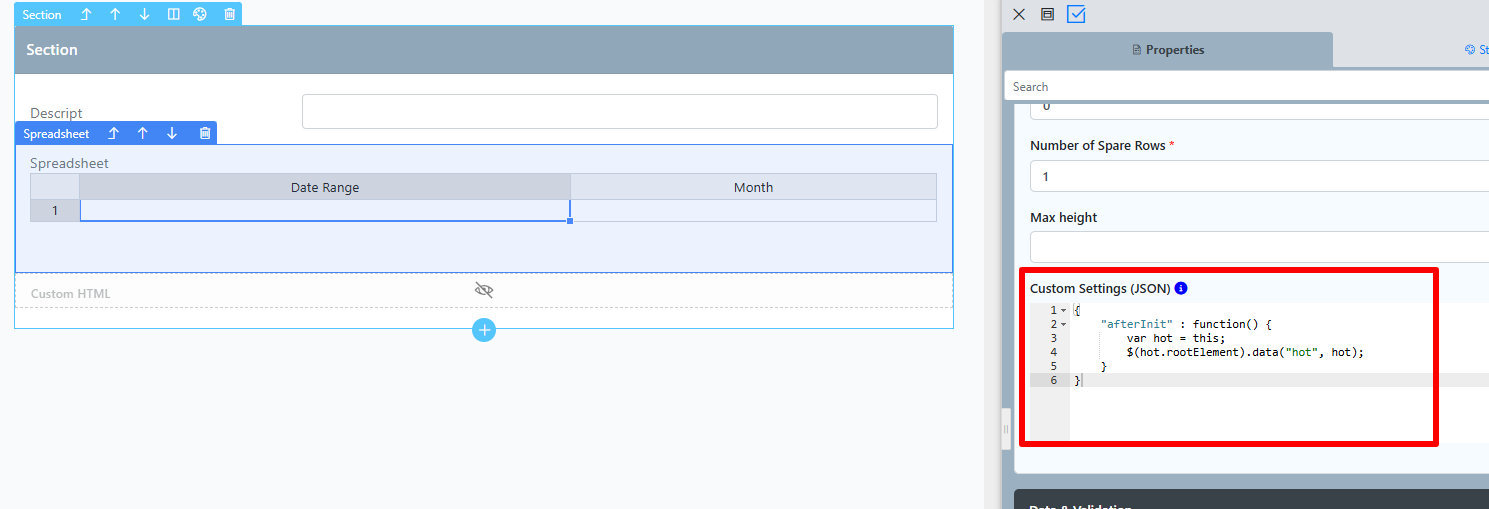The height and width of the screenshot is (509, 1489).
Task: Toggle the hidden eye icon on Custom HTML
Action: (x=484, y=290)
